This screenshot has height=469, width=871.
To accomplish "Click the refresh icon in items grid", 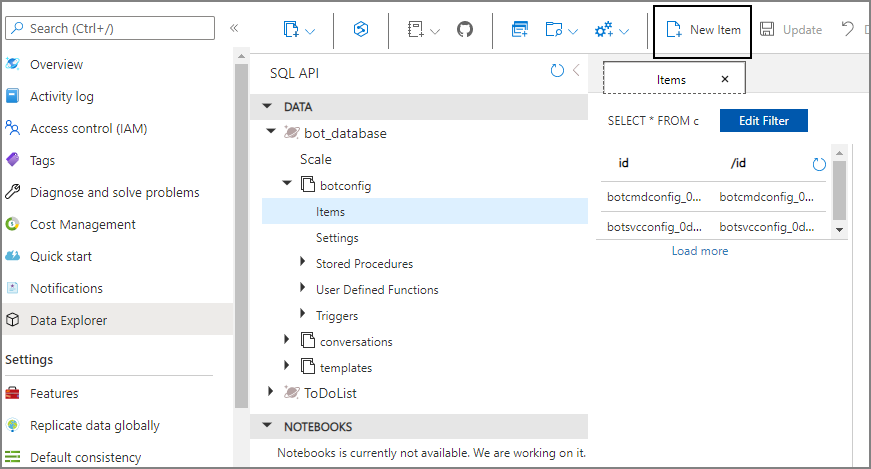I will tap(819, 164).
